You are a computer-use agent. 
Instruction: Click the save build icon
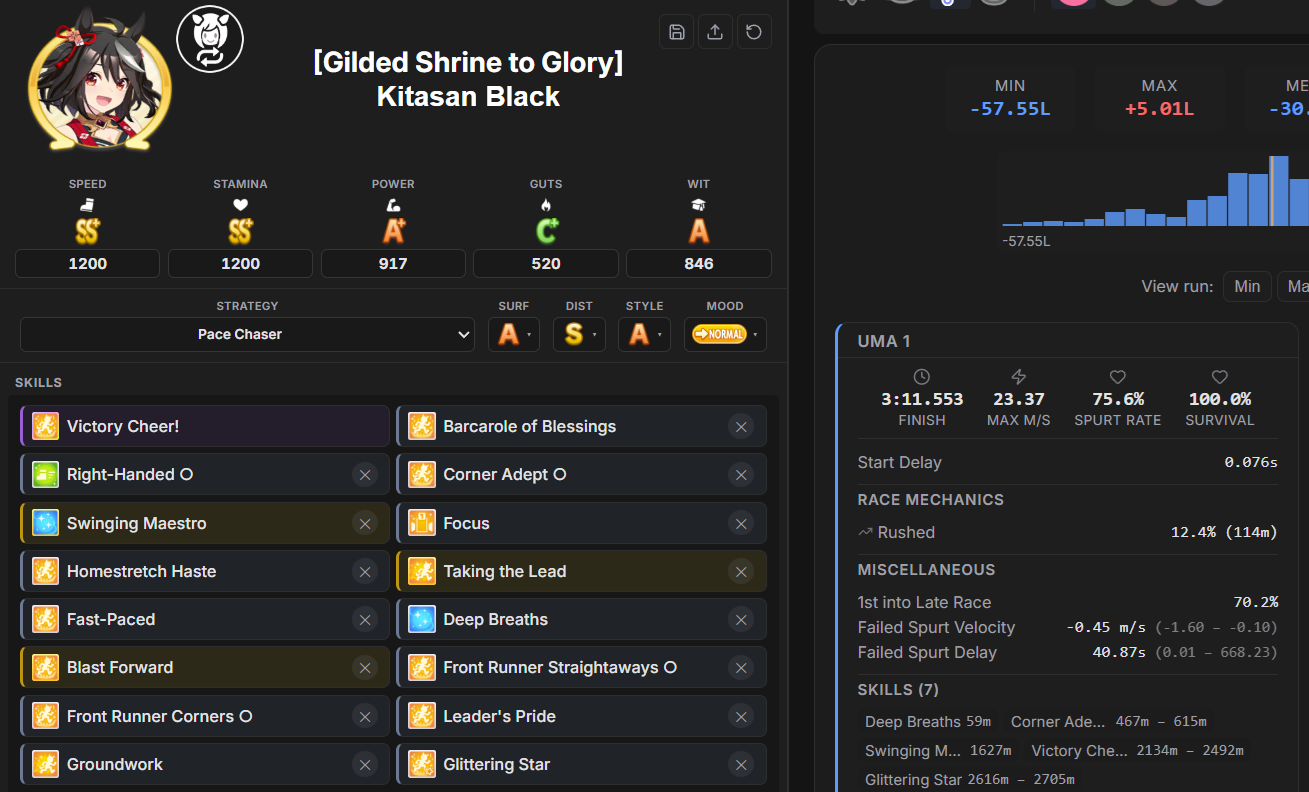coord(677,32)
